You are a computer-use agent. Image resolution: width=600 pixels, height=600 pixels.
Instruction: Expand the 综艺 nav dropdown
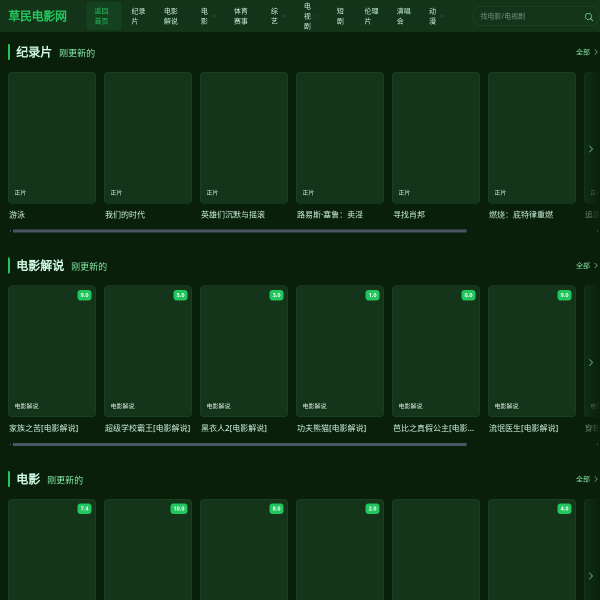[x=277, y=16]
